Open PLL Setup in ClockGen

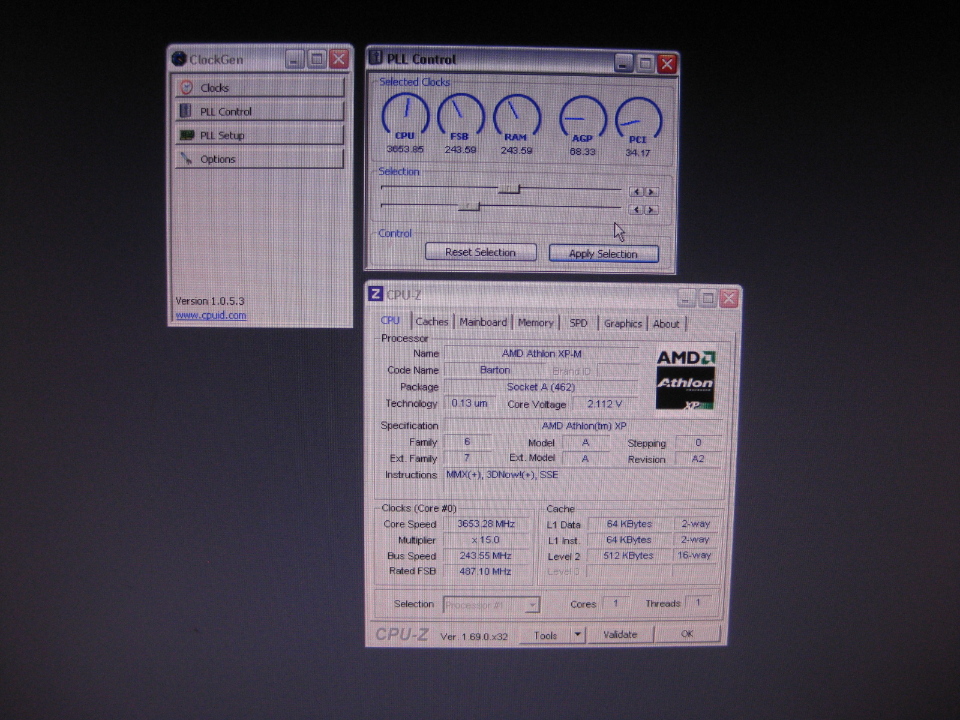click(x=260, y=135)
